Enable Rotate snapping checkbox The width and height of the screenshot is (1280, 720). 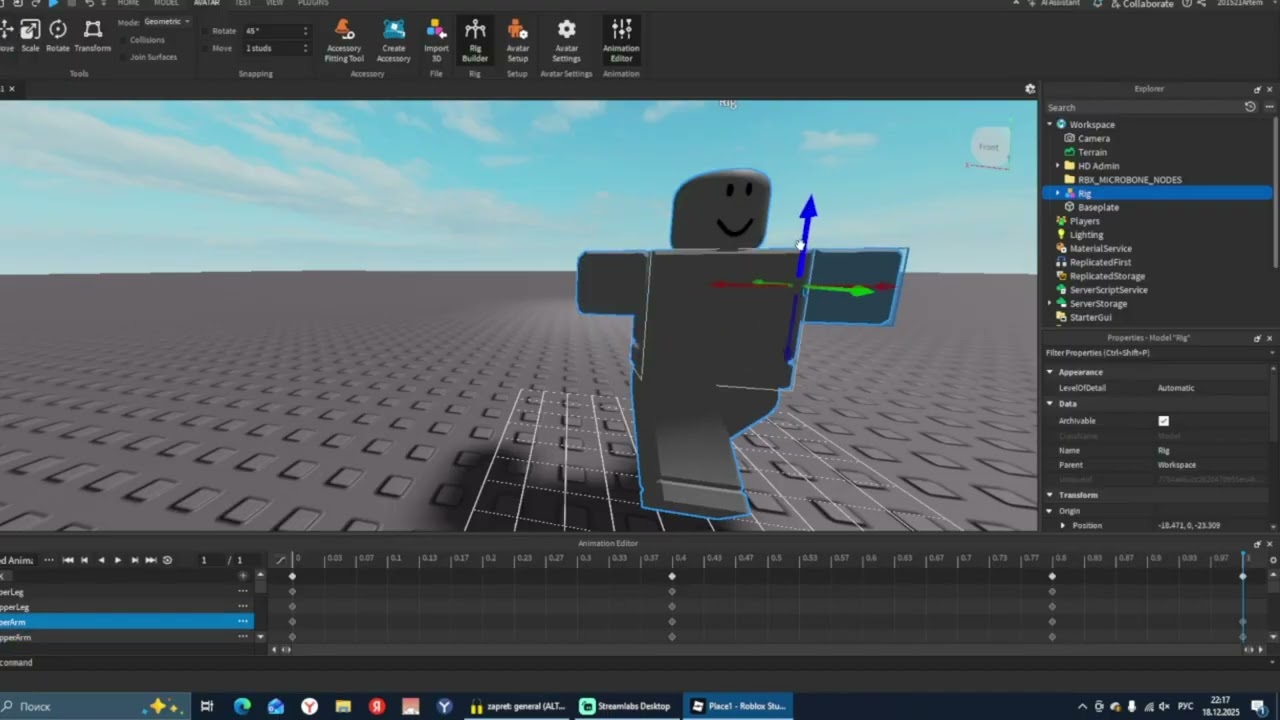click(x=205, y=31)
